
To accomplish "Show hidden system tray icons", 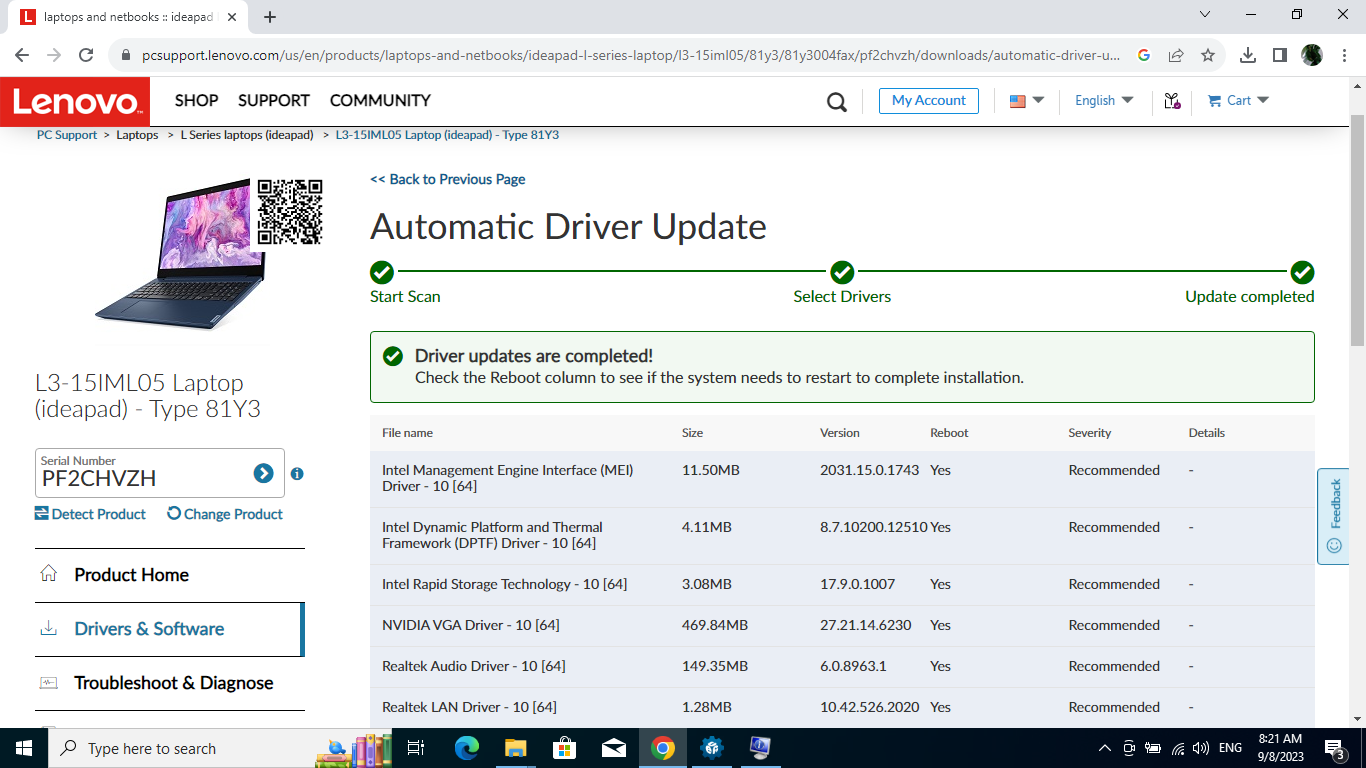I will 1105,748.
